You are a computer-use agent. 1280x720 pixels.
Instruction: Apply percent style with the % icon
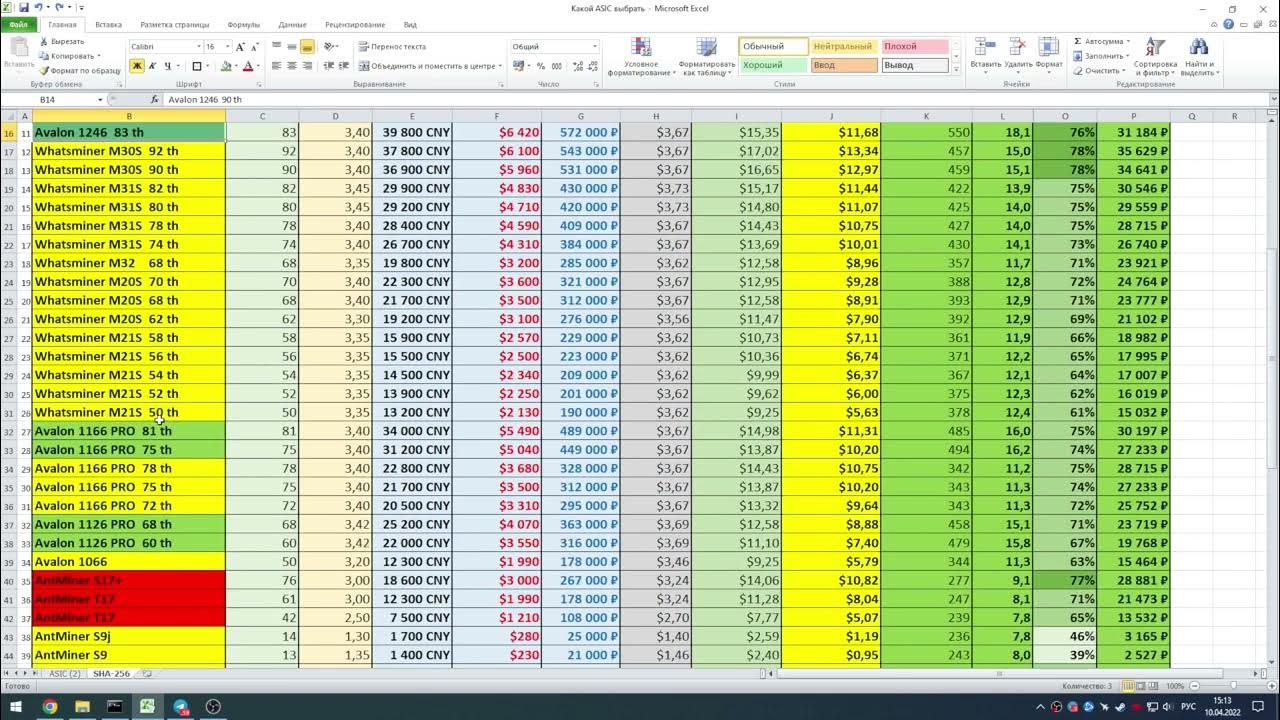pyautogui.click(x=541, y=66)
